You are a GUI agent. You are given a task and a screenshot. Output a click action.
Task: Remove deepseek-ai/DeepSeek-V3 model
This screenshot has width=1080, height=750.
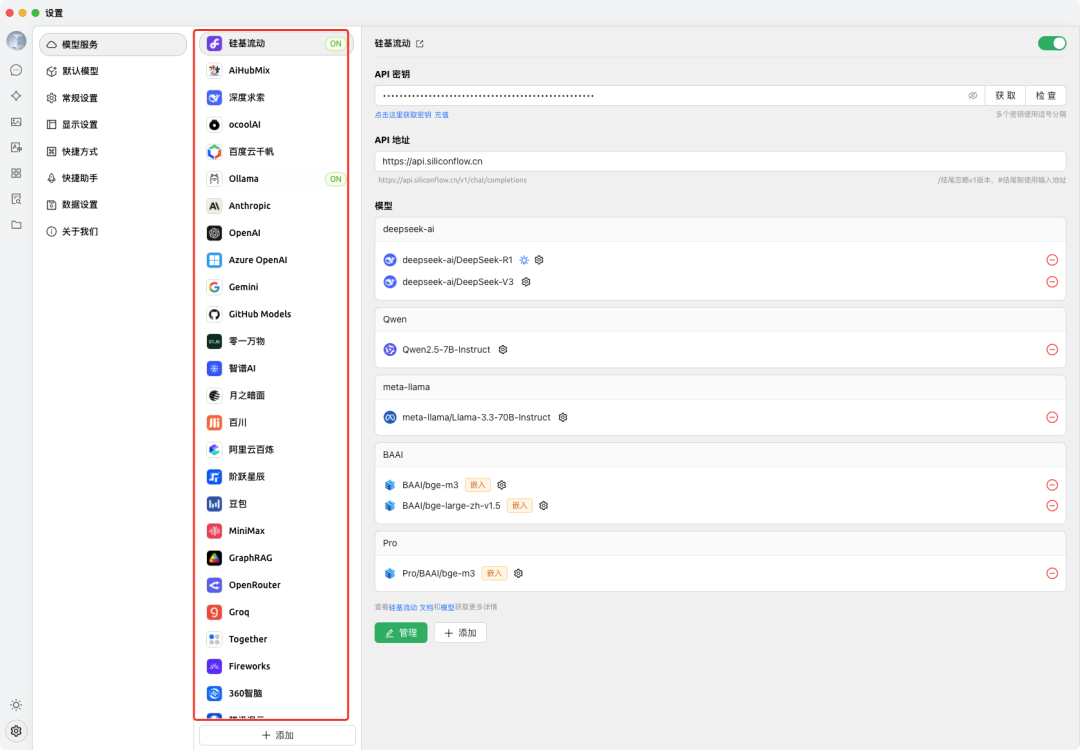(1052, 282)
